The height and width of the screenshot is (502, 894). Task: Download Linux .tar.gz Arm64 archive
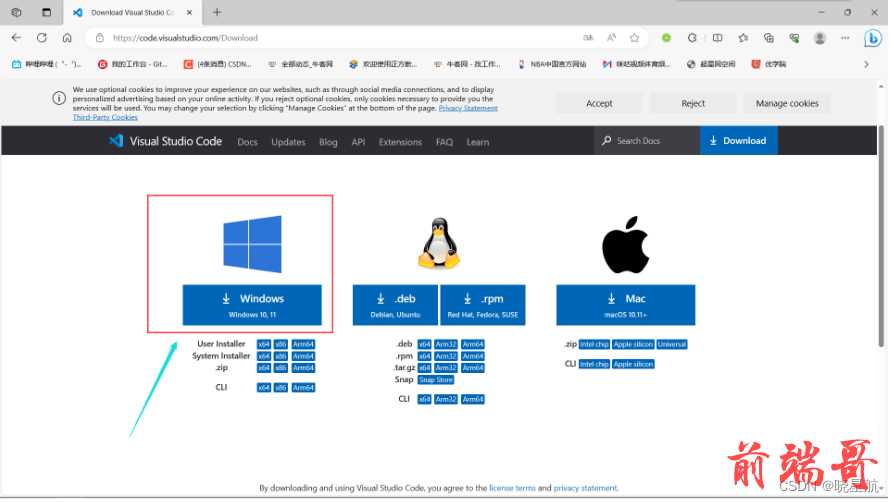click(x=473, y=368)
